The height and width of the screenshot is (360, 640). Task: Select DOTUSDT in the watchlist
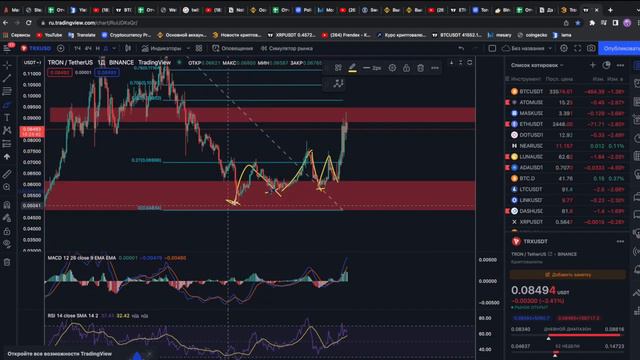point(567,135)
